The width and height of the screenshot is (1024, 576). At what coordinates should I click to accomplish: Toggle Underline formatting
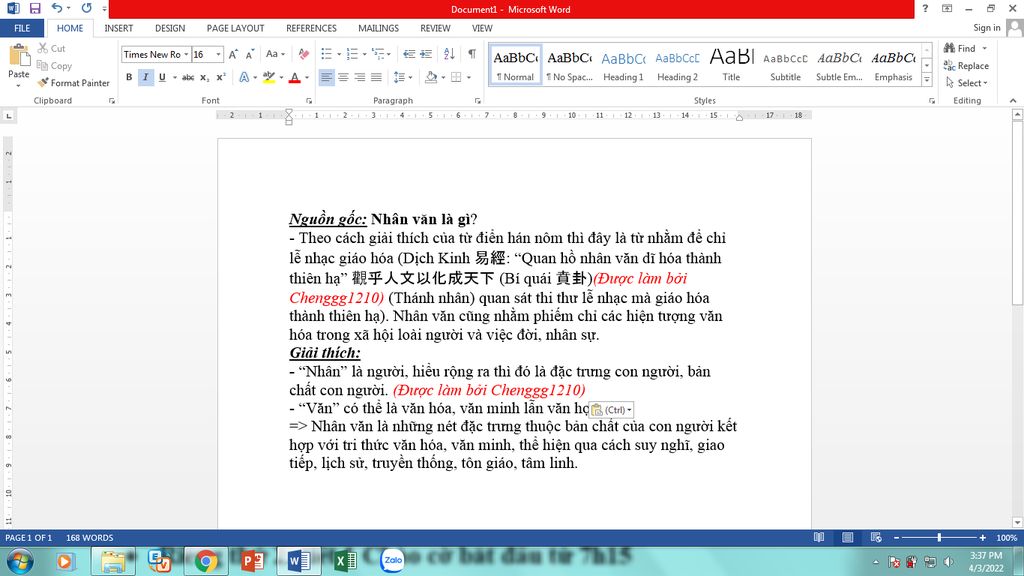162,77
